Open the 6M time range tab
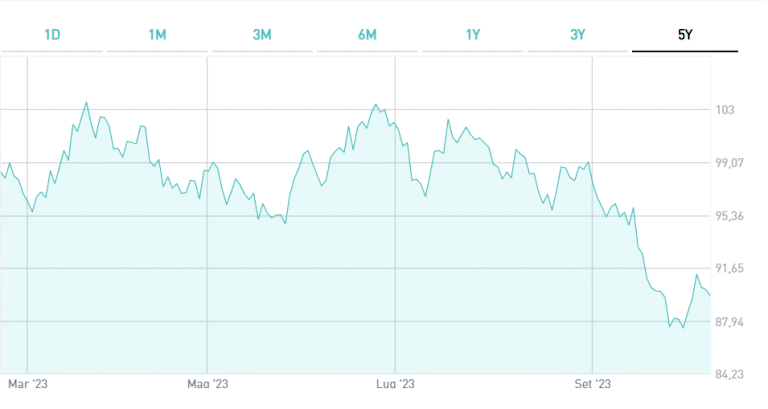 click(367, 35)
